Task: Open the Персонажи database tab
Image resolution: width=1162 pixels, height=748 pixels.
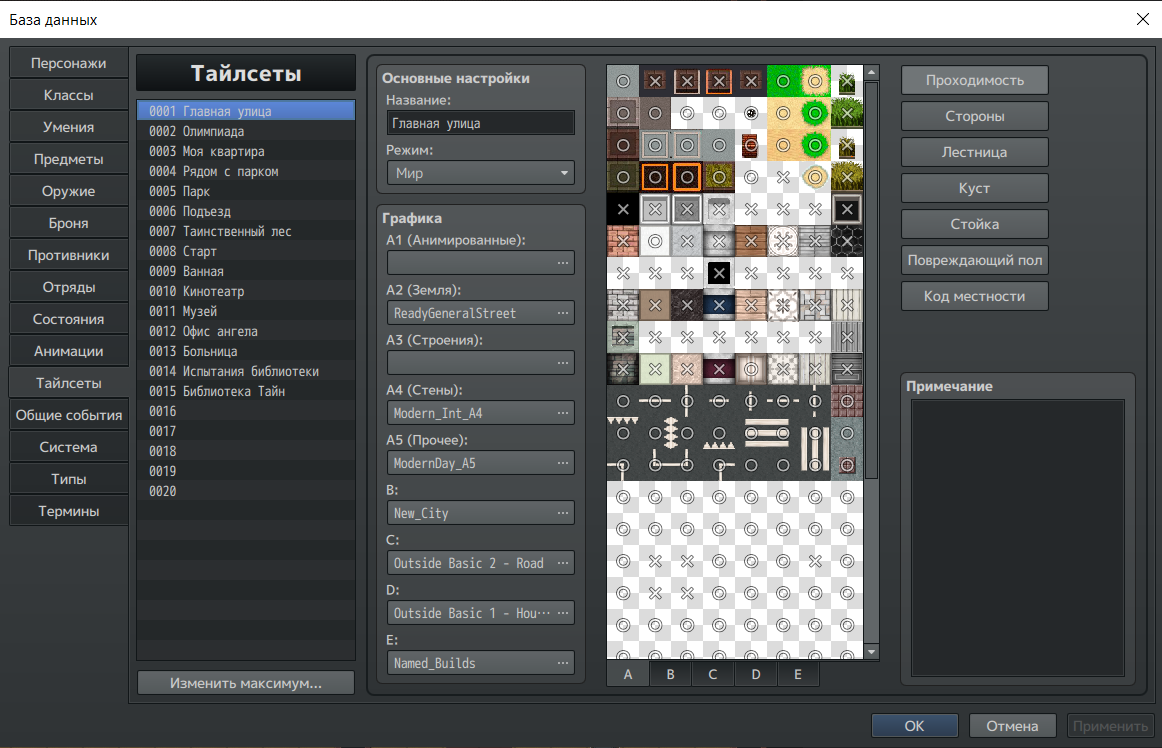Action: pyautogui.click(x=68, y=63)
